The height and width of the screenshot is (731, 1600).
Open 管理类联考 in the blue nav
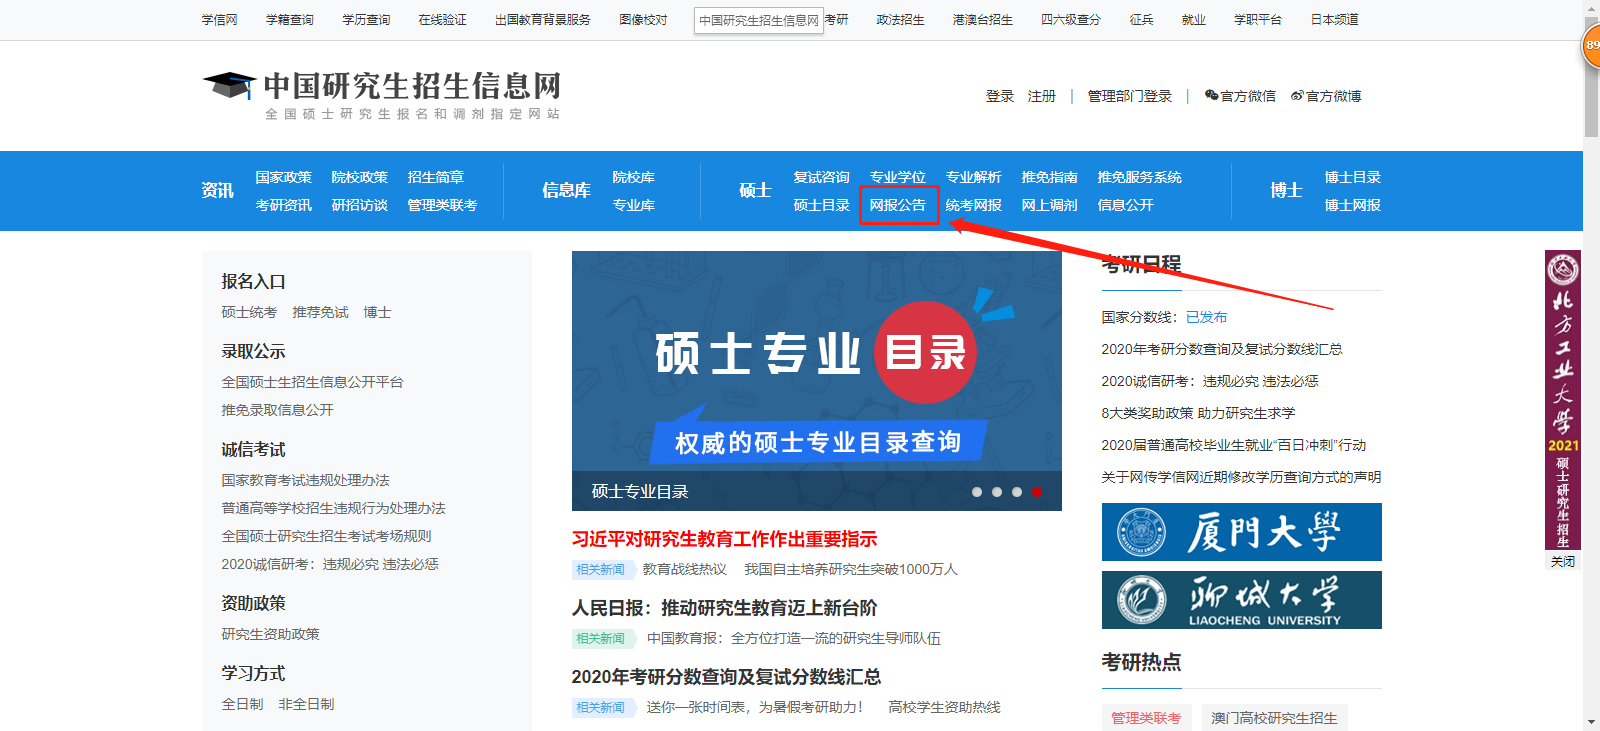point(442,205)
